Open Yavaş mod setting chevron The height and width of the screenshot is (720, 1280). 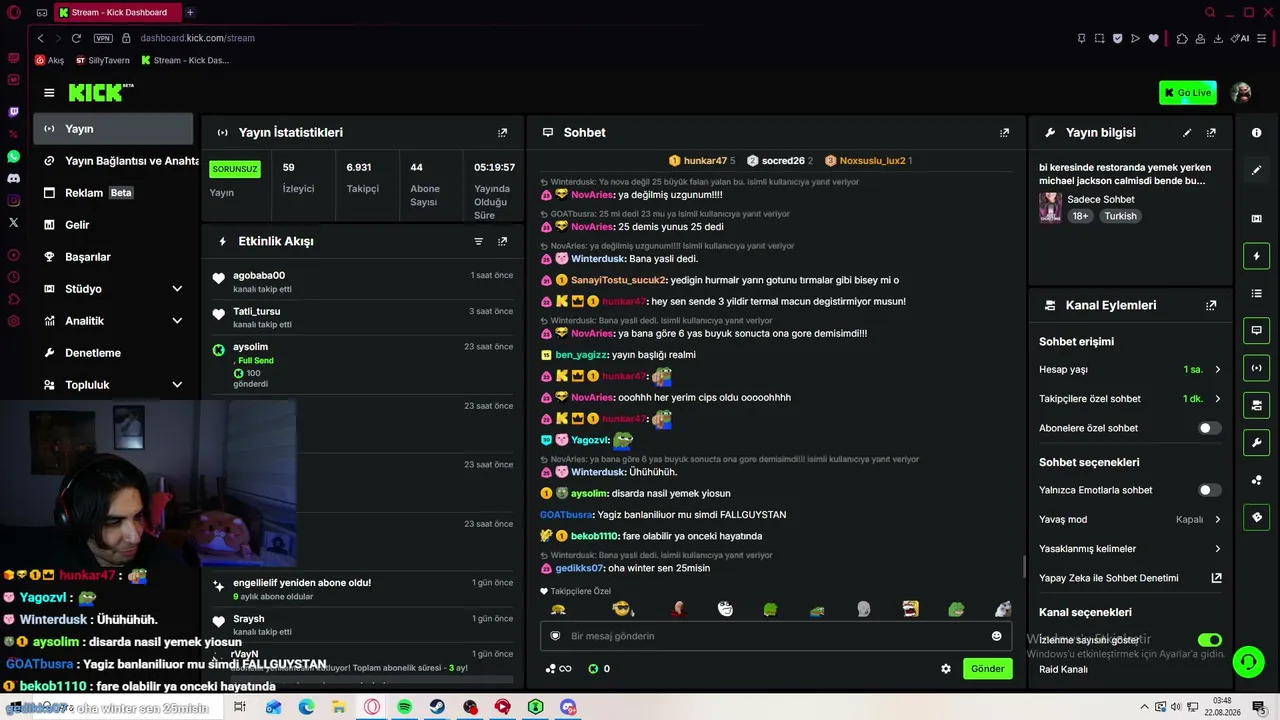tap(1217, 520)
